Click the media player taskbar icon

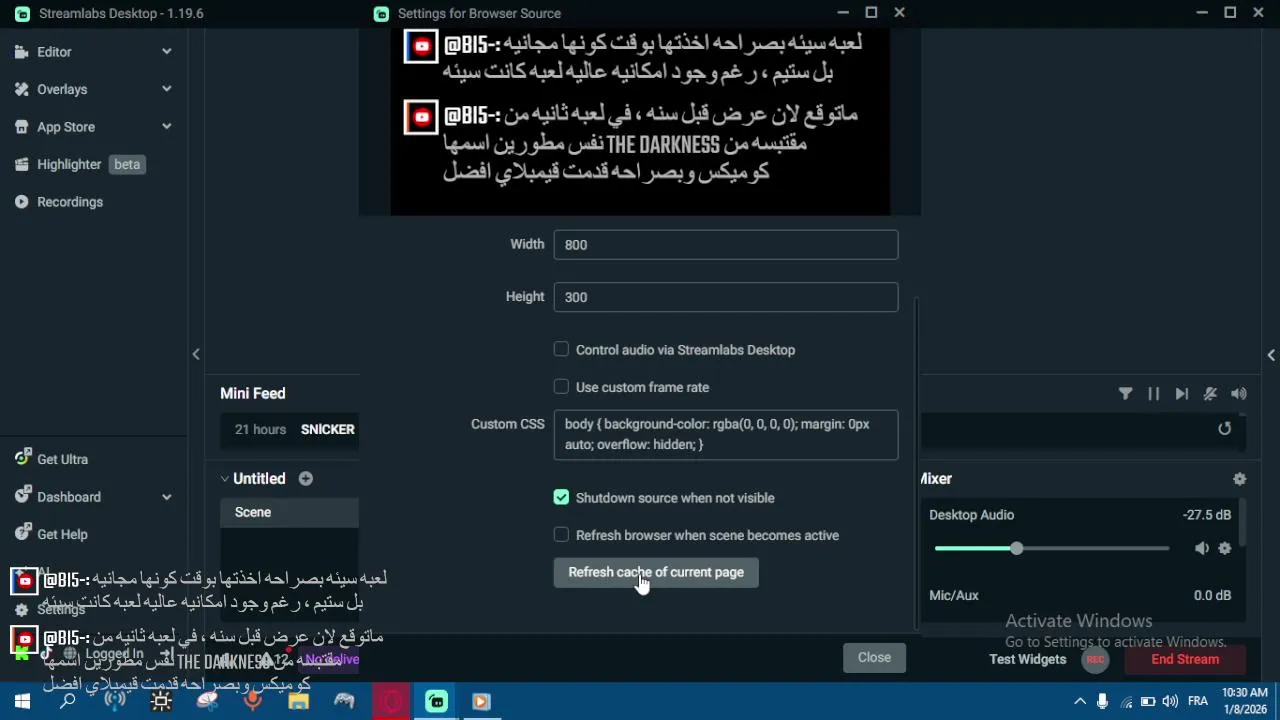[482, 701]
